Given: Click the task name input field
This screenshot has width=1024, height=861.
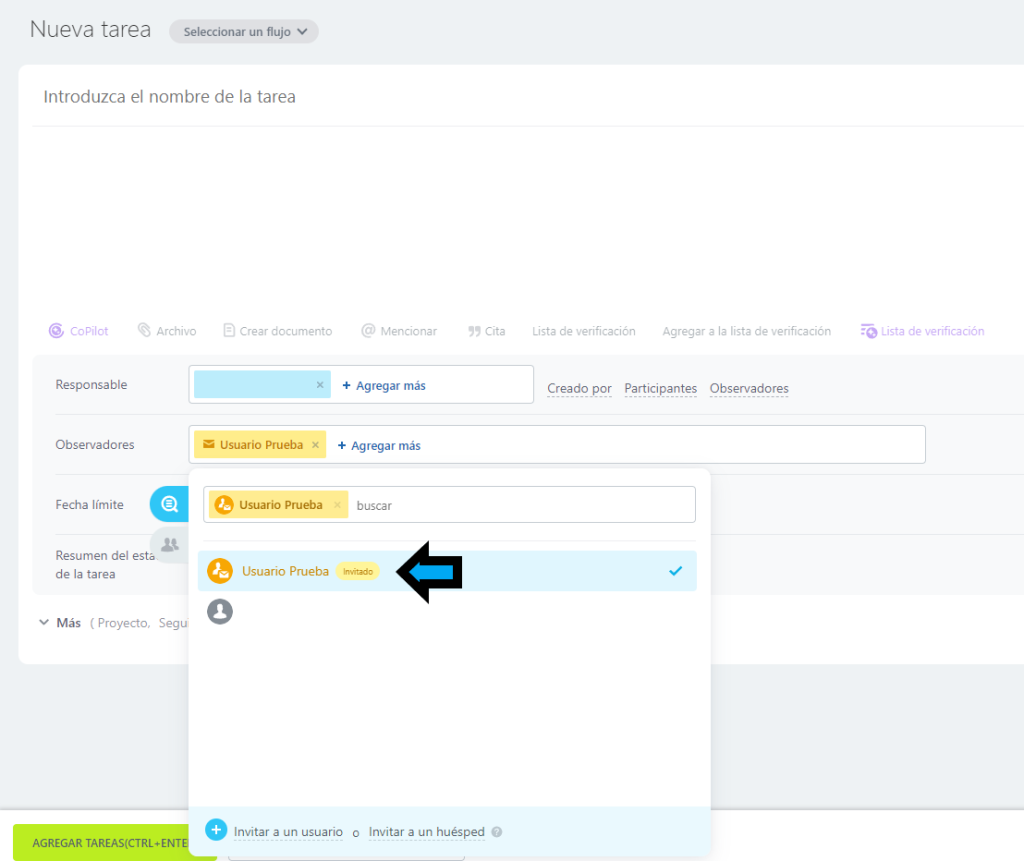Looking at the screenshot, I should pyautogui.click(x=400, y=97).
